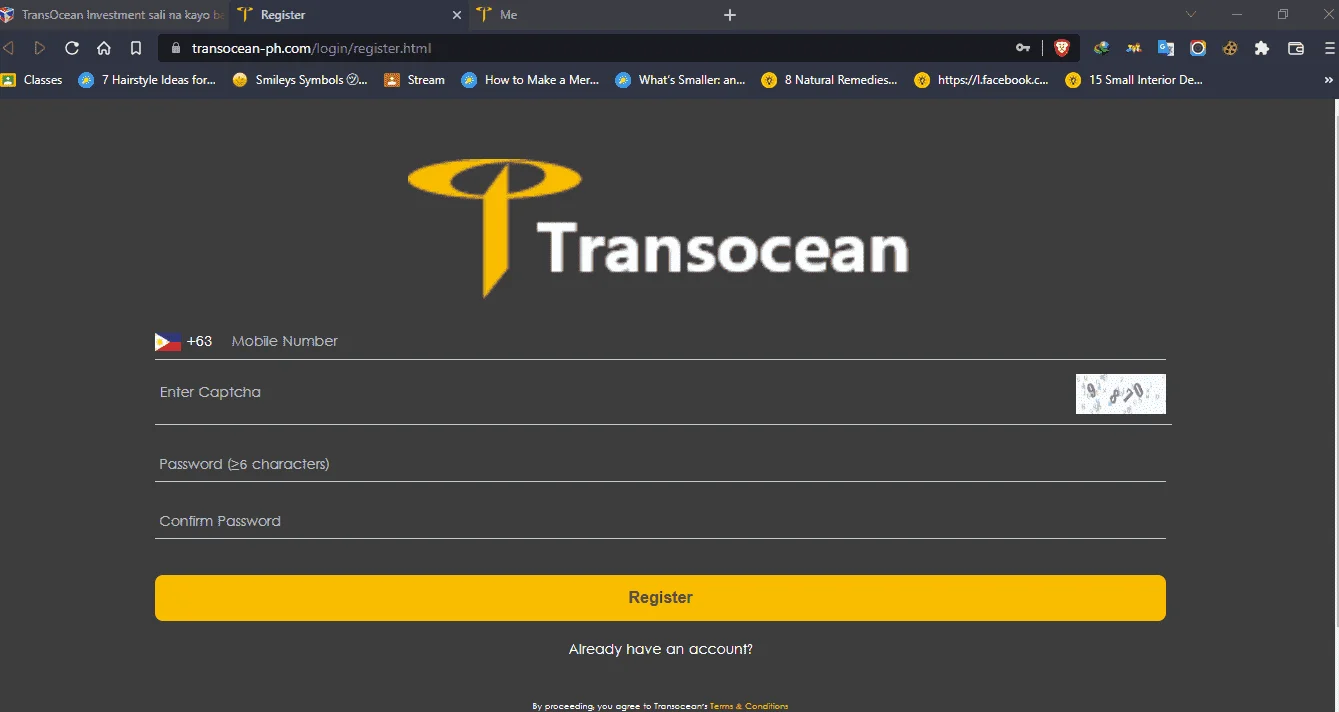Screen dimensions: 1339x712
Task: Show more bookmarks with the chevron
Action: point(1330,80)
